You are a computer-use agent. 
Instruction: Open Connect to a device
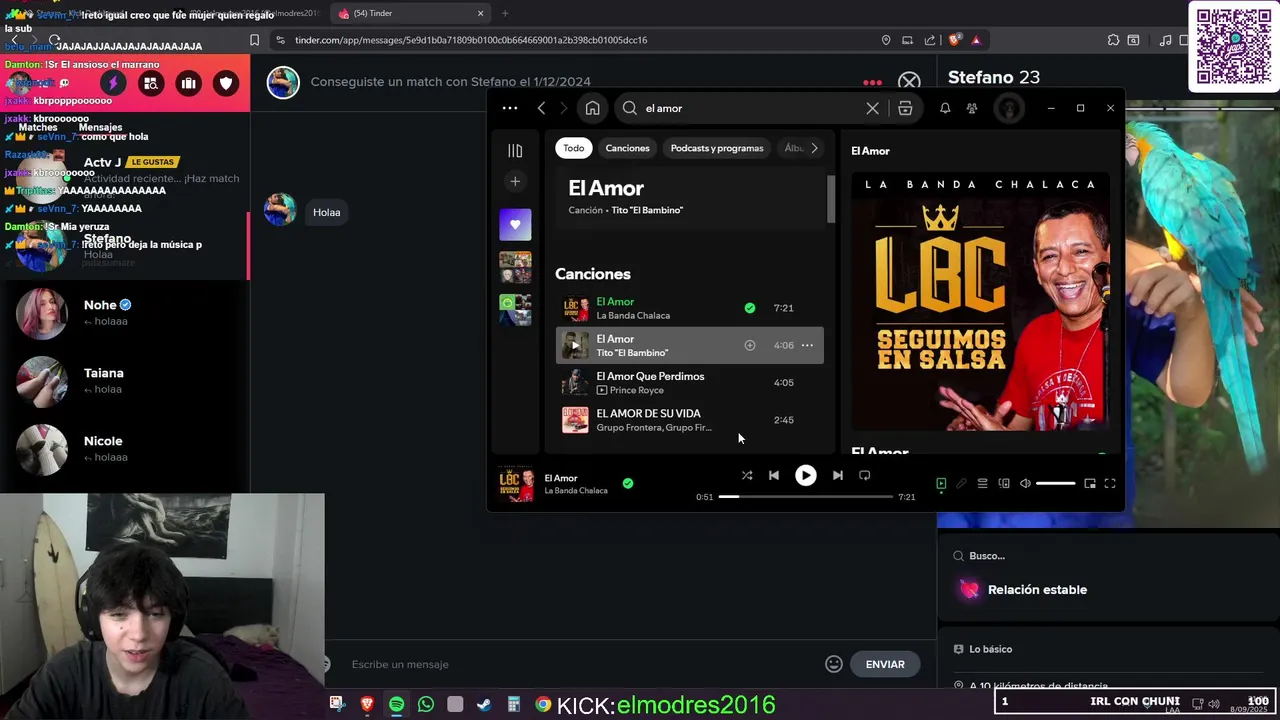pos(1004,484)
